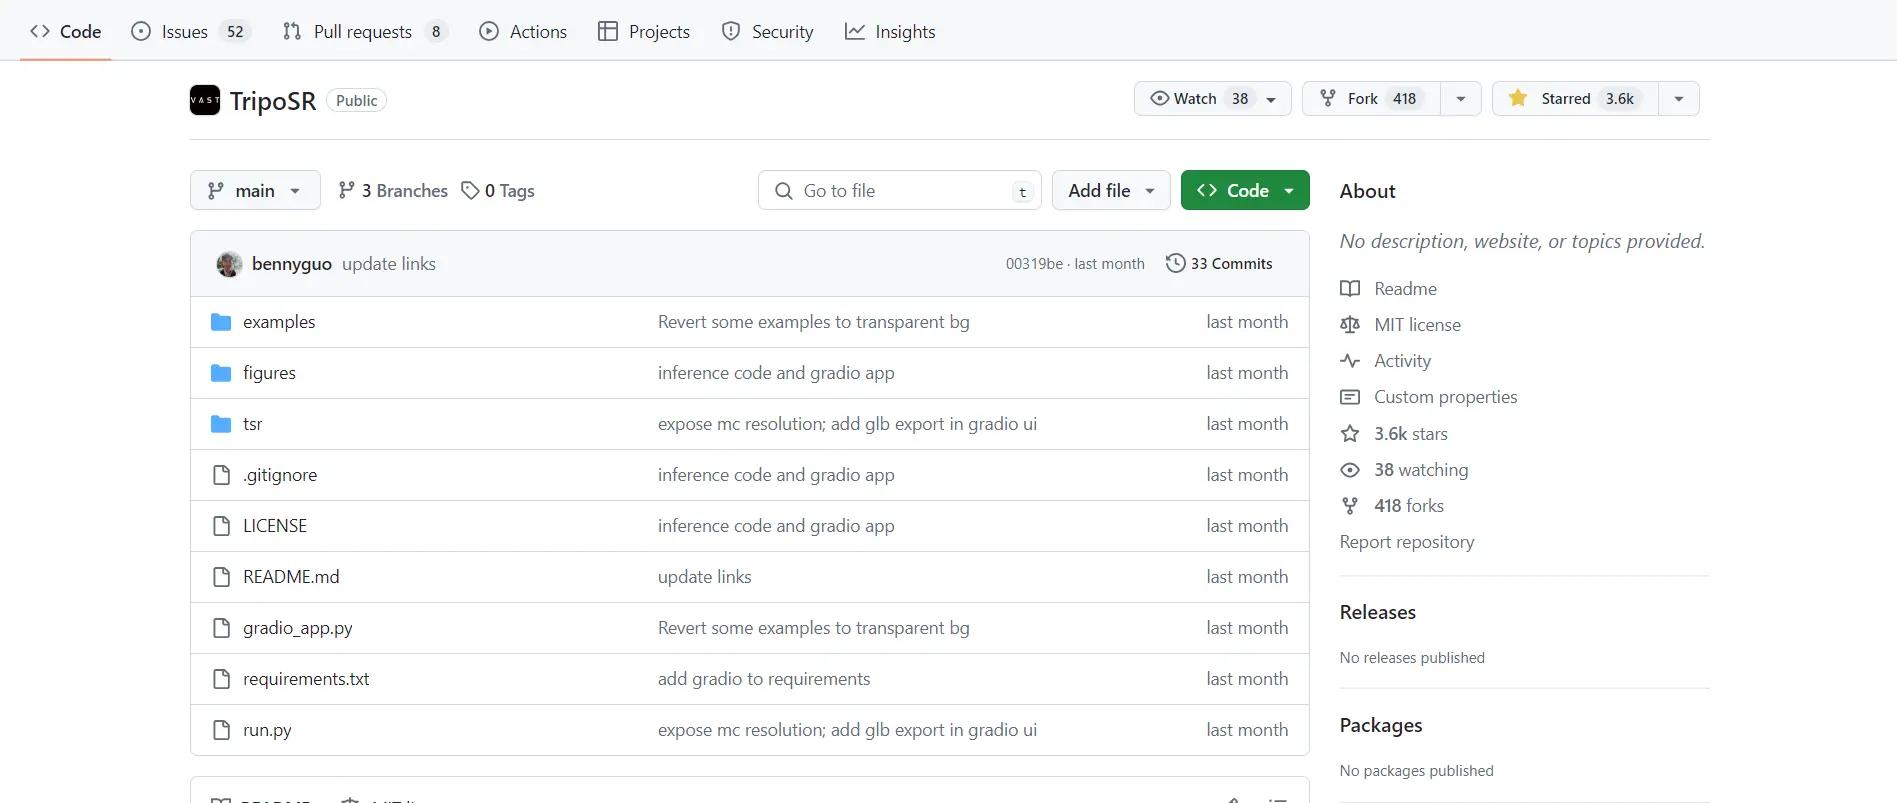Click the commits history clock icon
The image size is (1897, 803).
click(1176, 263)
